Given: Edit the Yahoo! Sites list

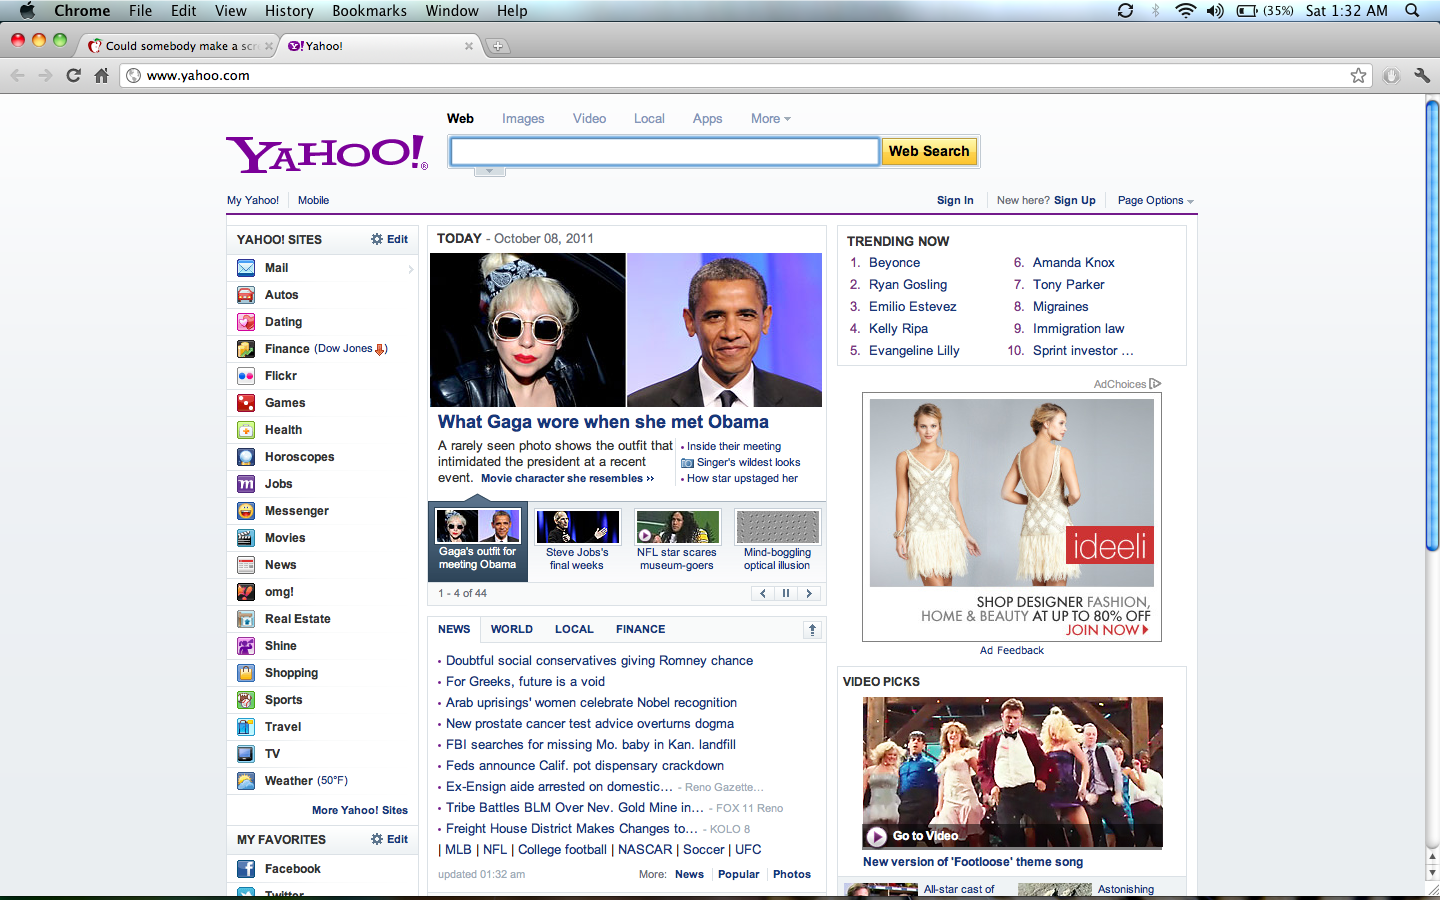Looking at the screenshot, I should (x=390, y=239).
